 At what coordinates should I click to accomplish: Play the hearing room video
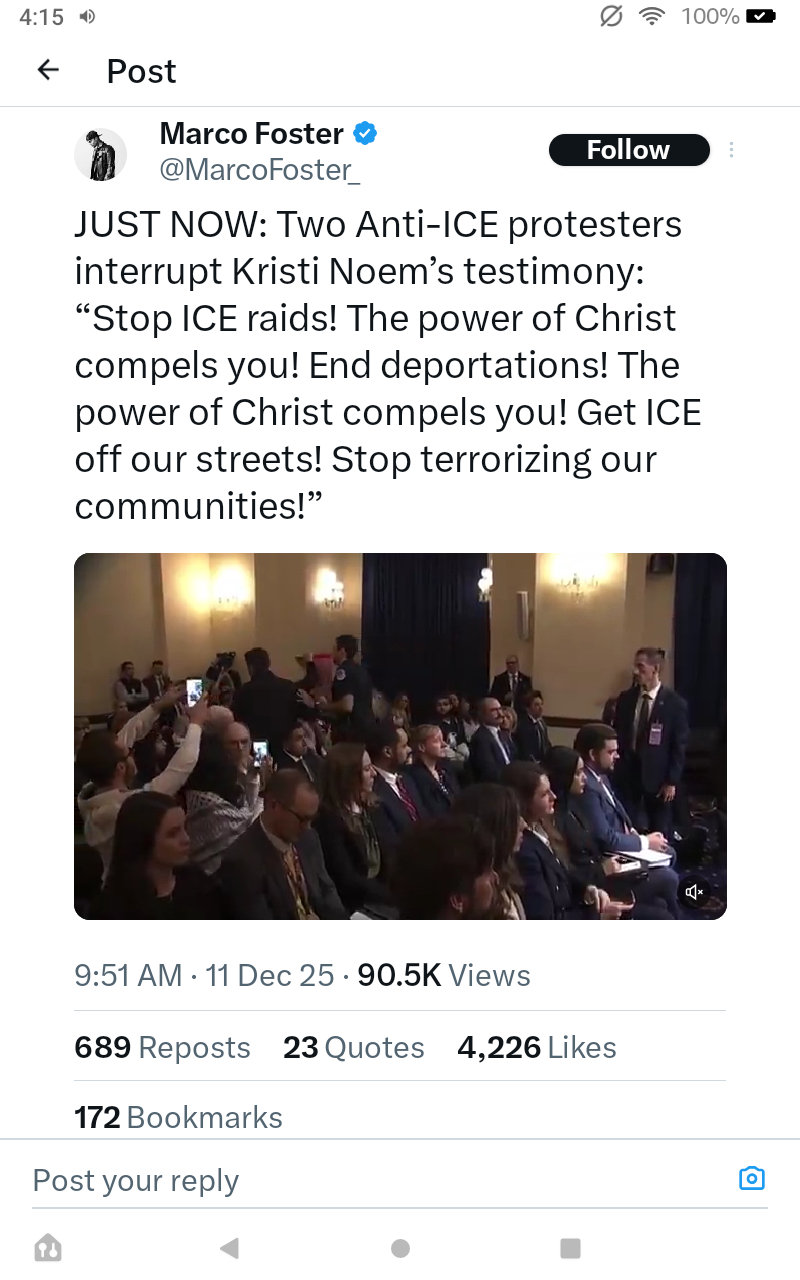tap(400, 736)
